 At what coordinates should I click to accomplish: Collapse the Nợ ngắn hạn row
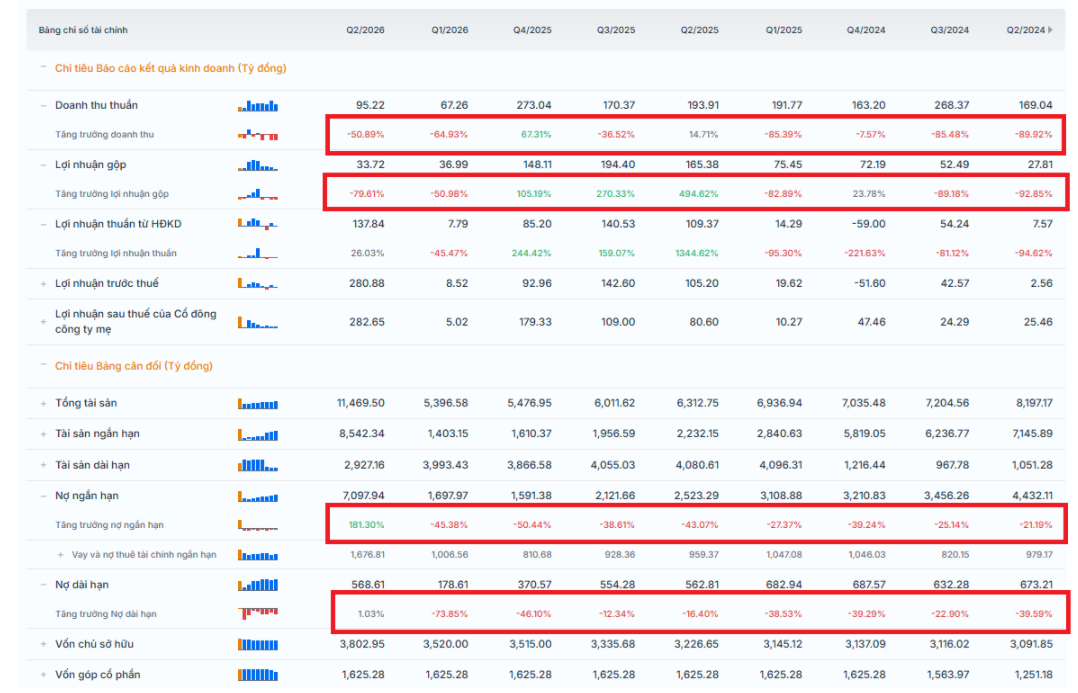point(43,496)
